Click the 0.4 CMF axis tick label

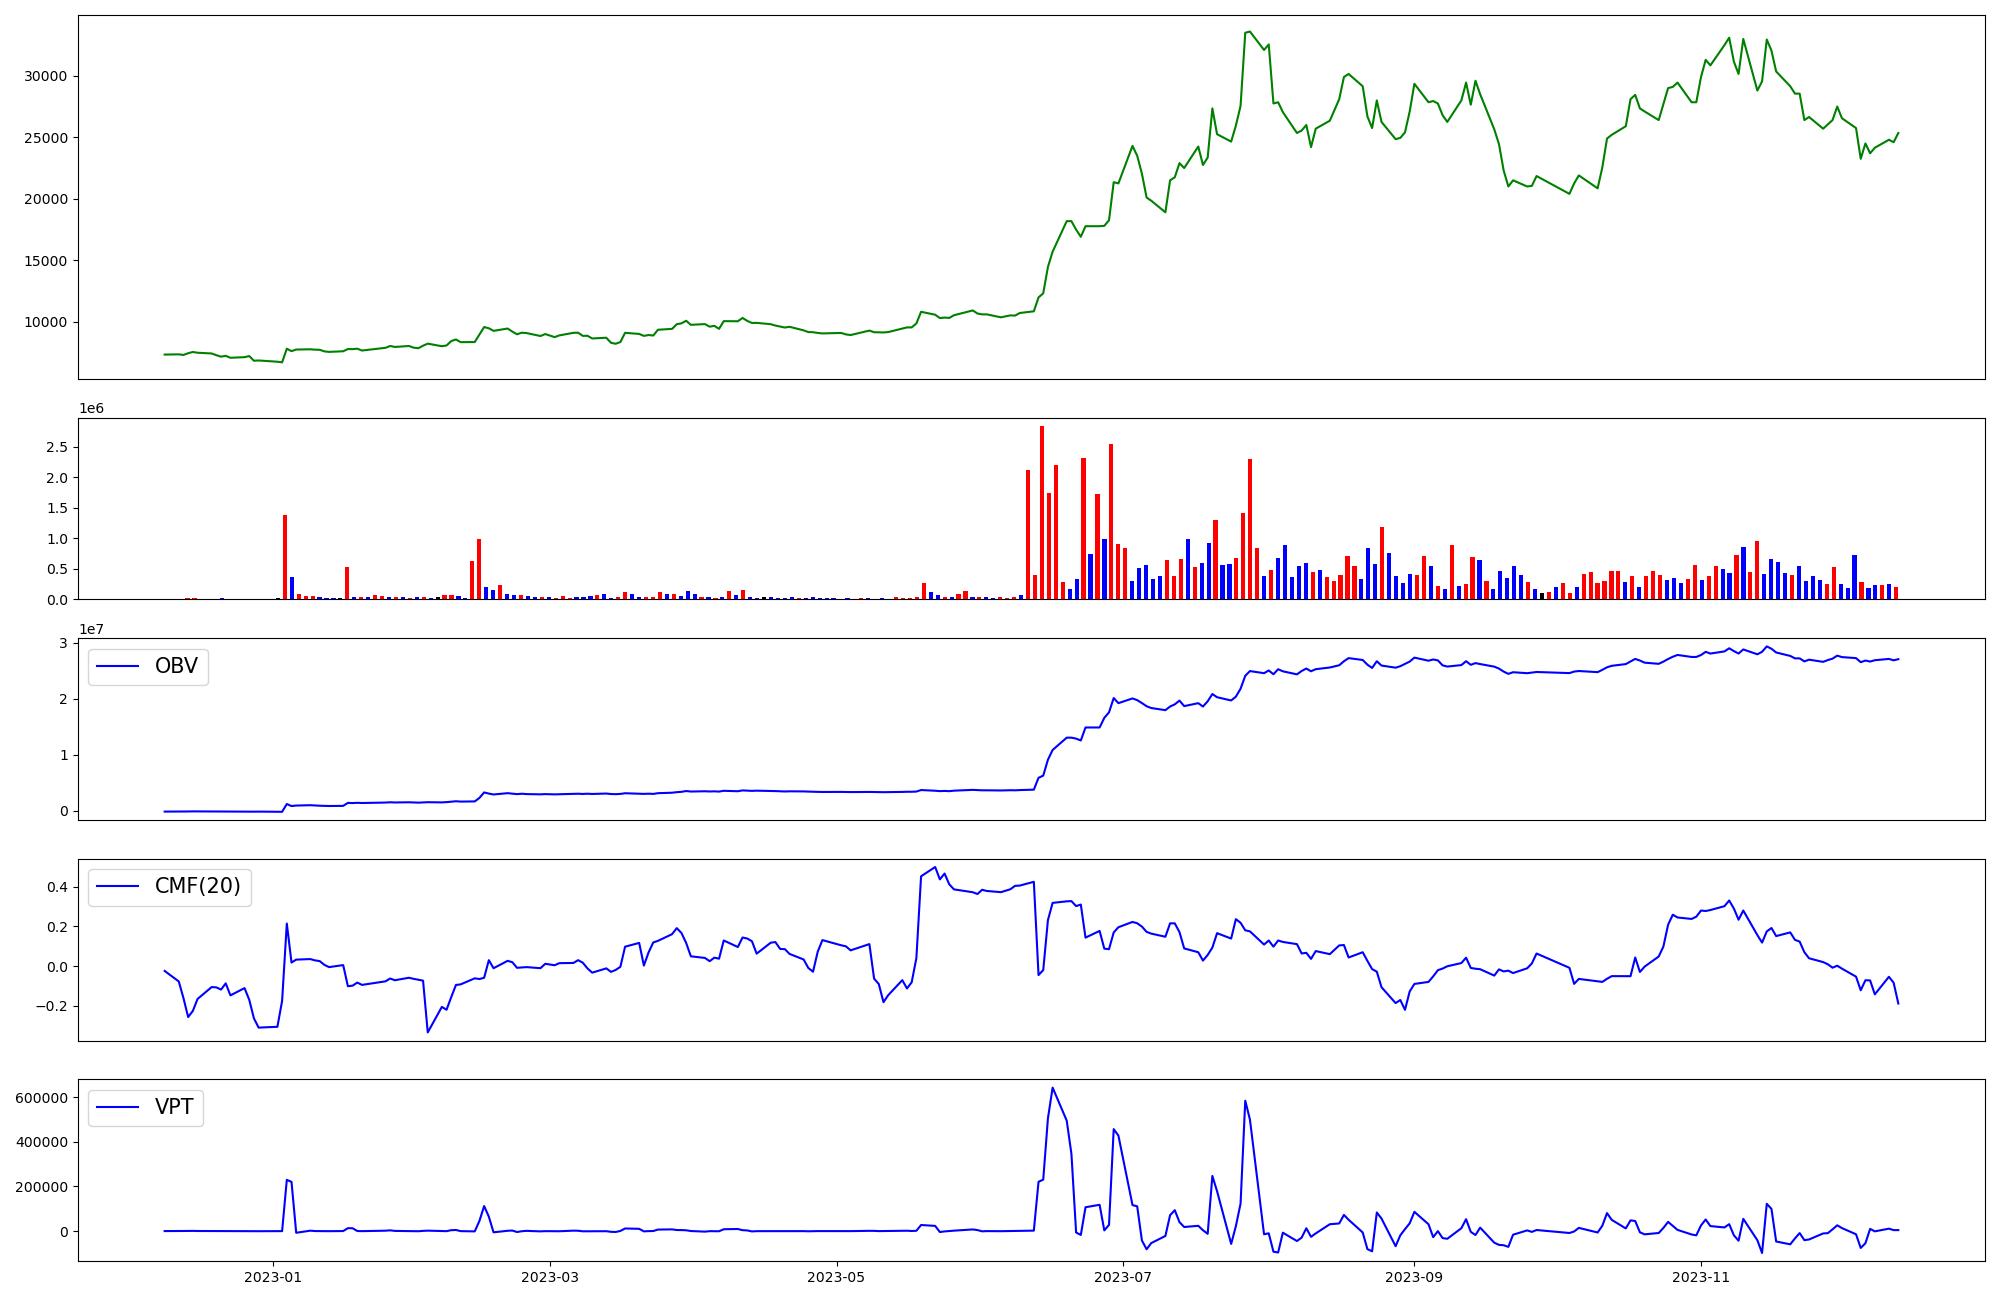click(56, 888)
